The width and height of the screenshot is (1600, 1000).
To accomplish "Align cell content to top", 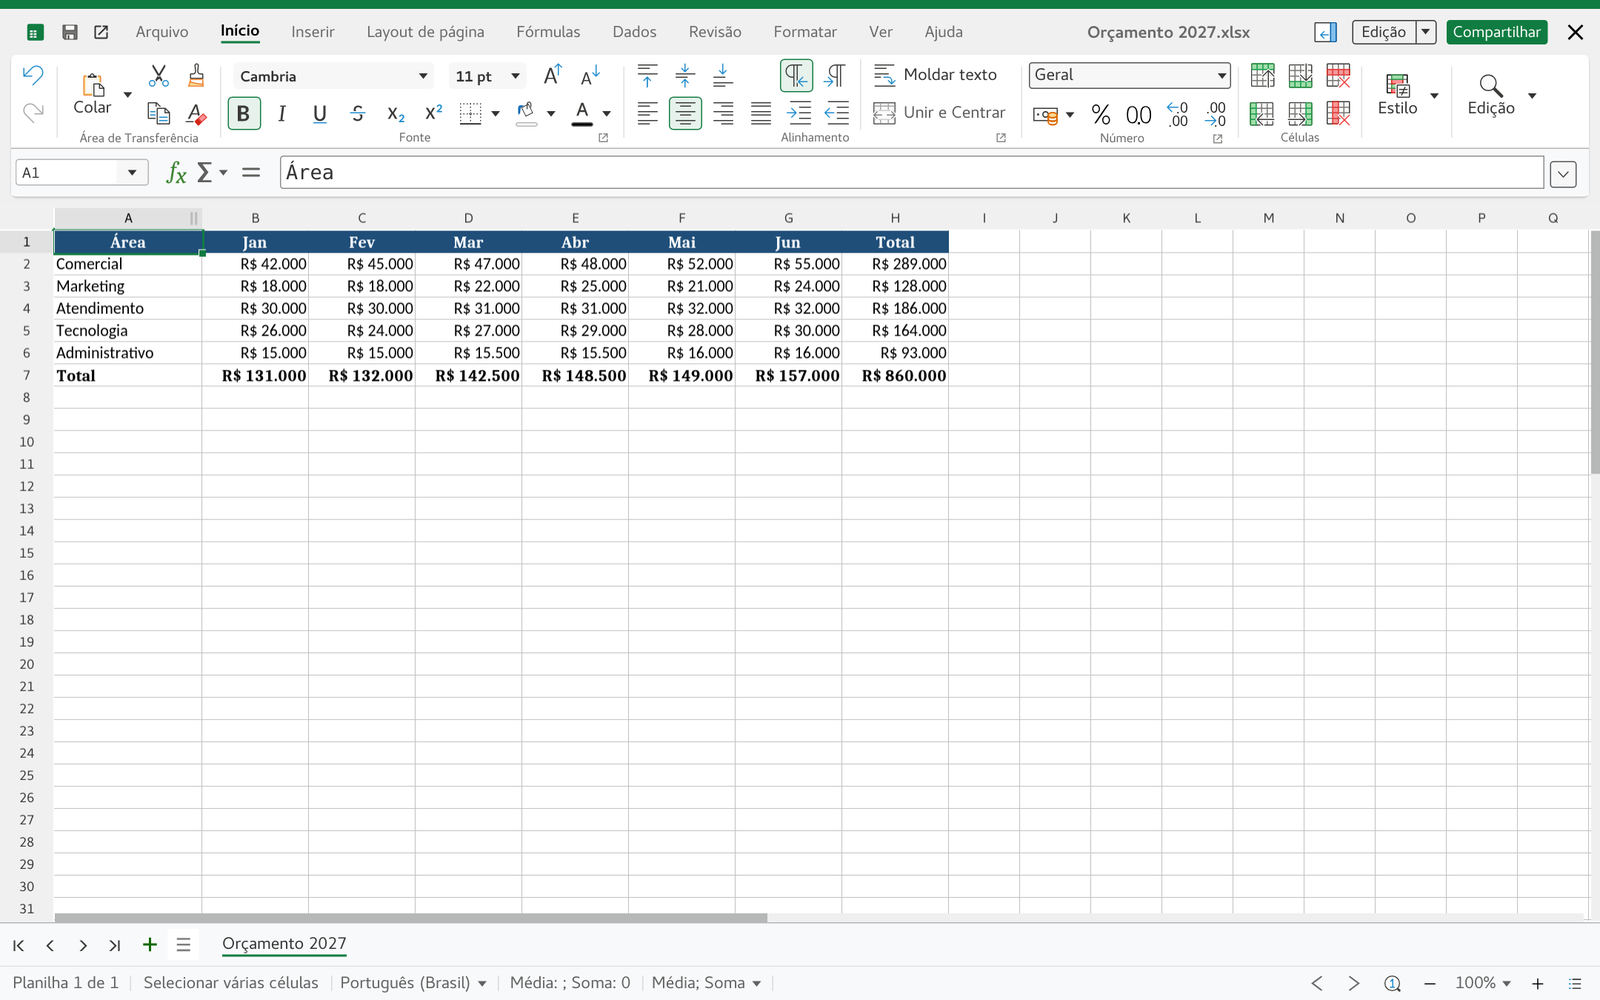I will click(647, 75).
